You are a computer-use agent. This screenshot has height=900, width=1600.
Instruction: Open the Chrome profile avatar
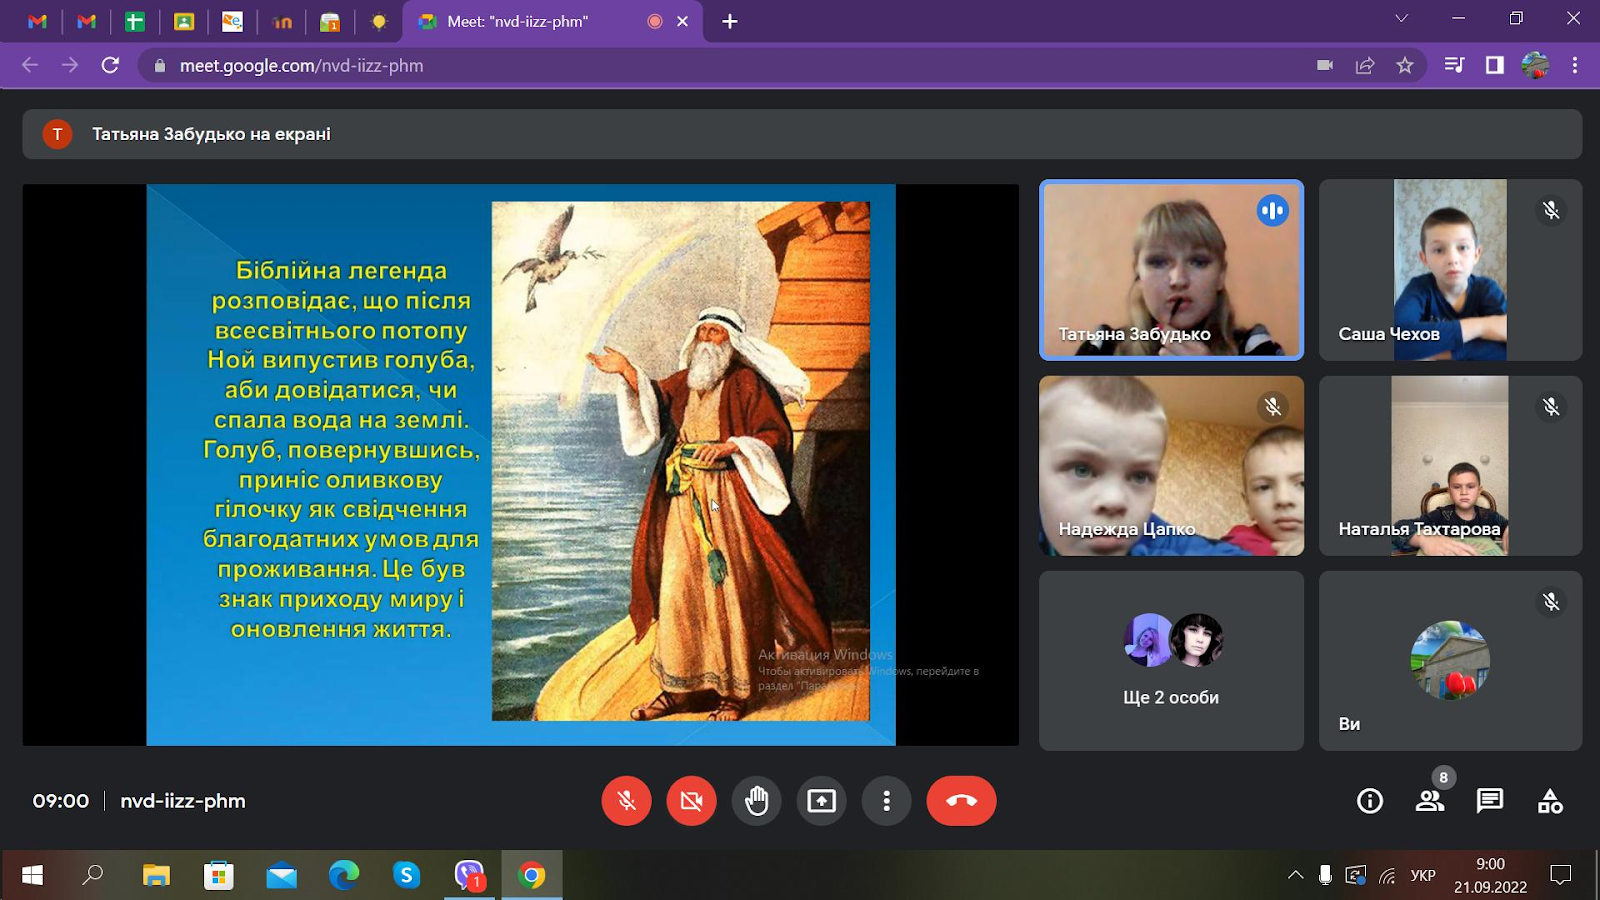click(x=1535, y=65)
